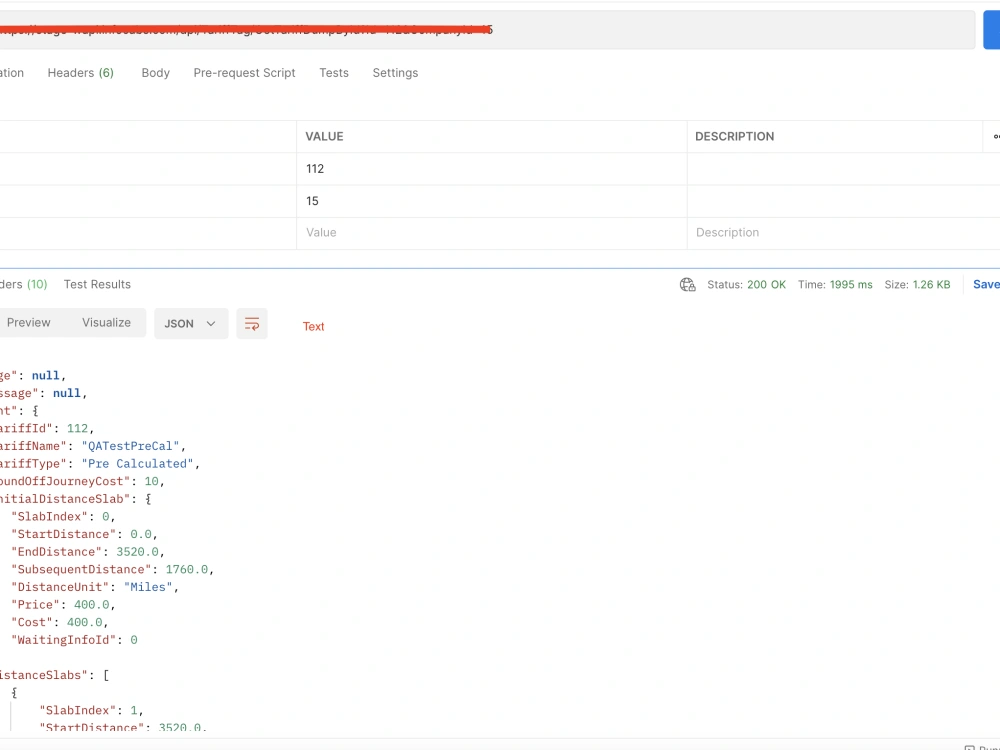Click the "EndDistance": 3520.0 line
Viewport: 1000px width, 750px height.
coord(88,552)
